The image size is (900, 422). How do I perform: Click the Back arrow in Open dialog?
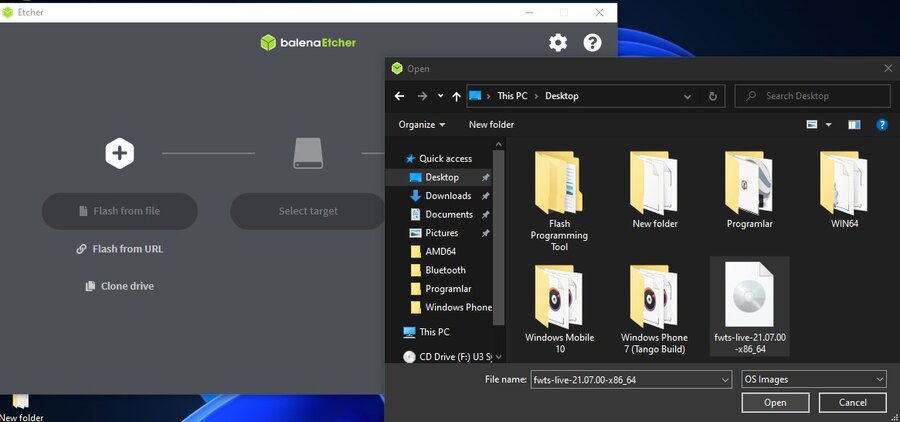(x=400, y=96)
